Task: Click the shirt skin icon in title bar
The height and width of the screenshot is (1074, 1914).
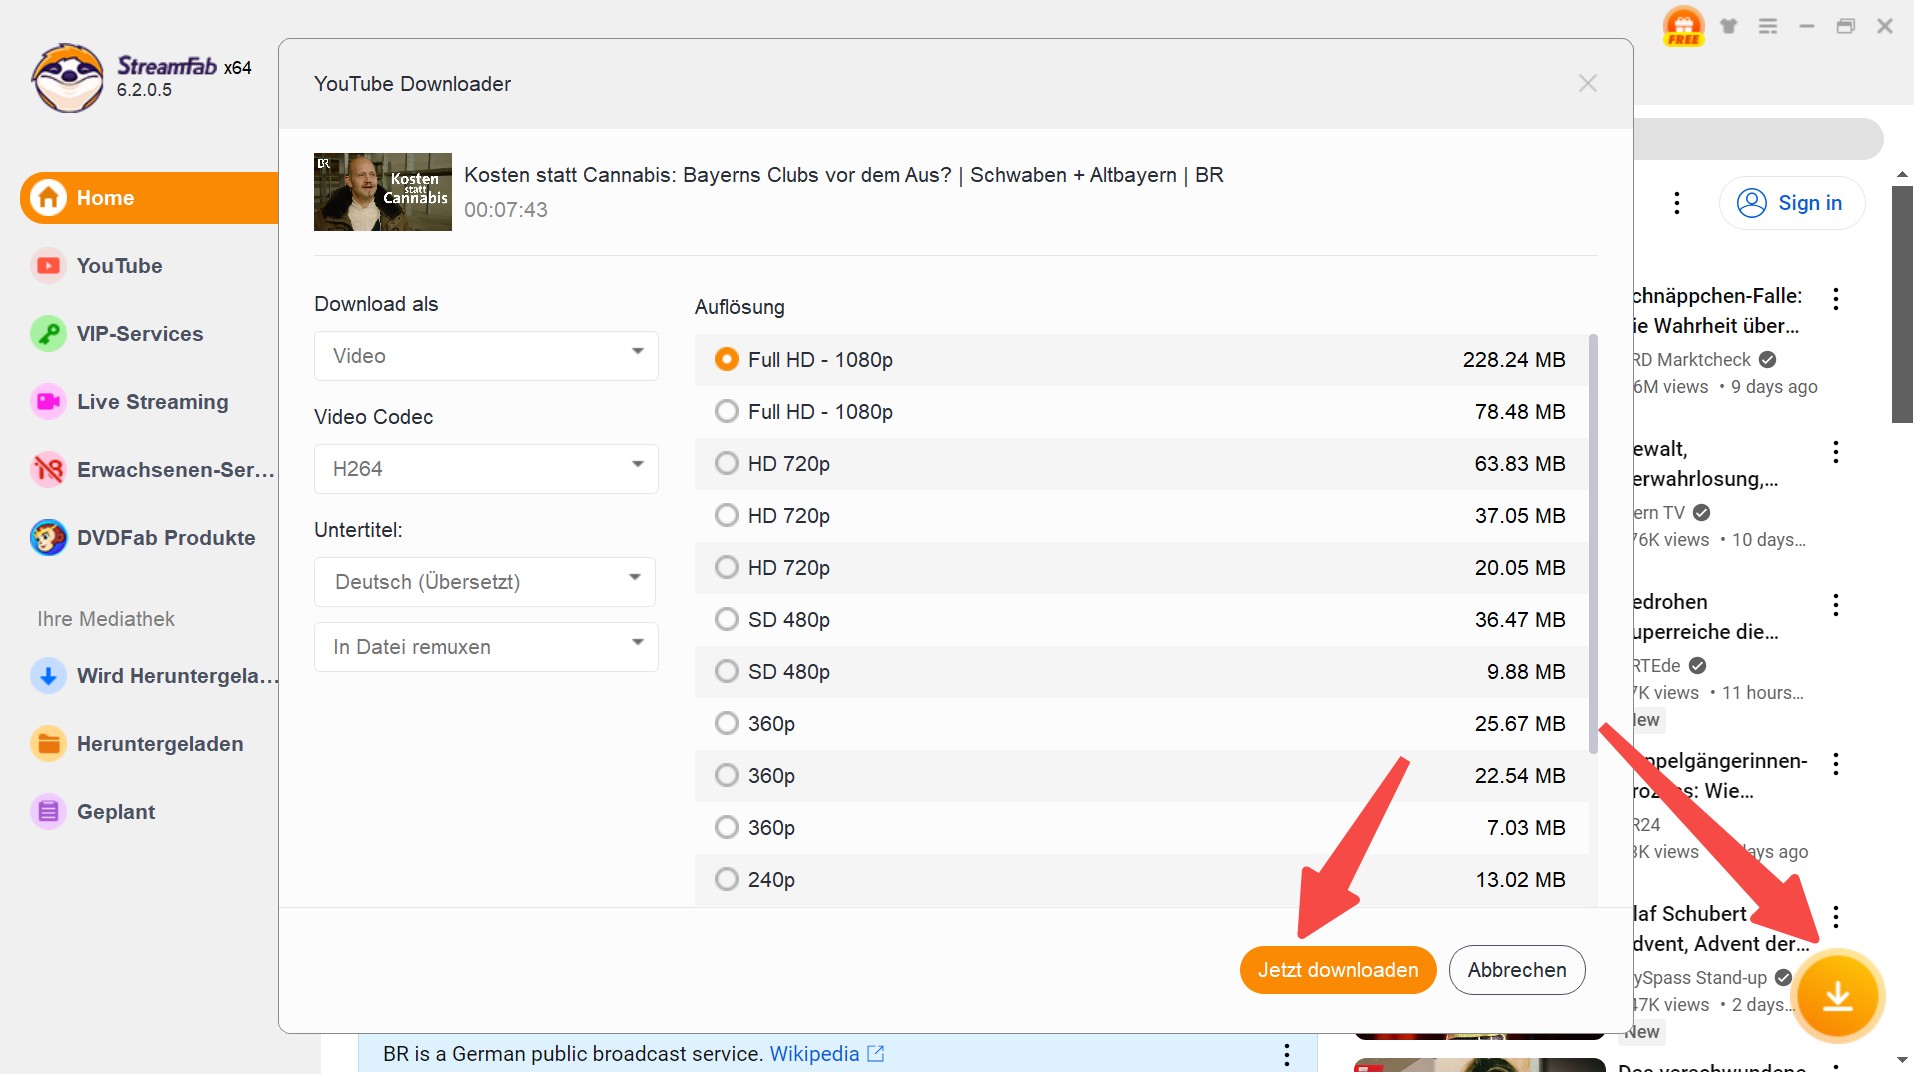Action: click(1729, 26)
